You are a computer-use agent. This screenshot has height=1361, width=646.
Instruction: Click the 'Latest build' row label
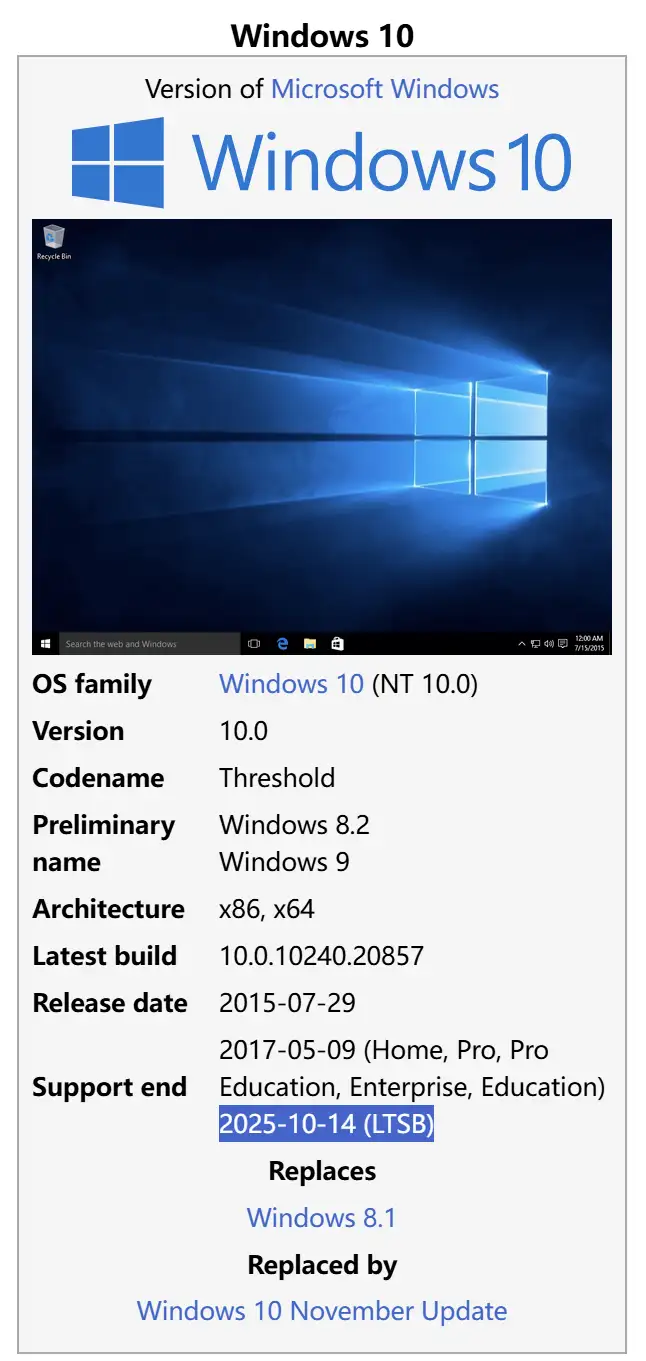click(104, 956)
